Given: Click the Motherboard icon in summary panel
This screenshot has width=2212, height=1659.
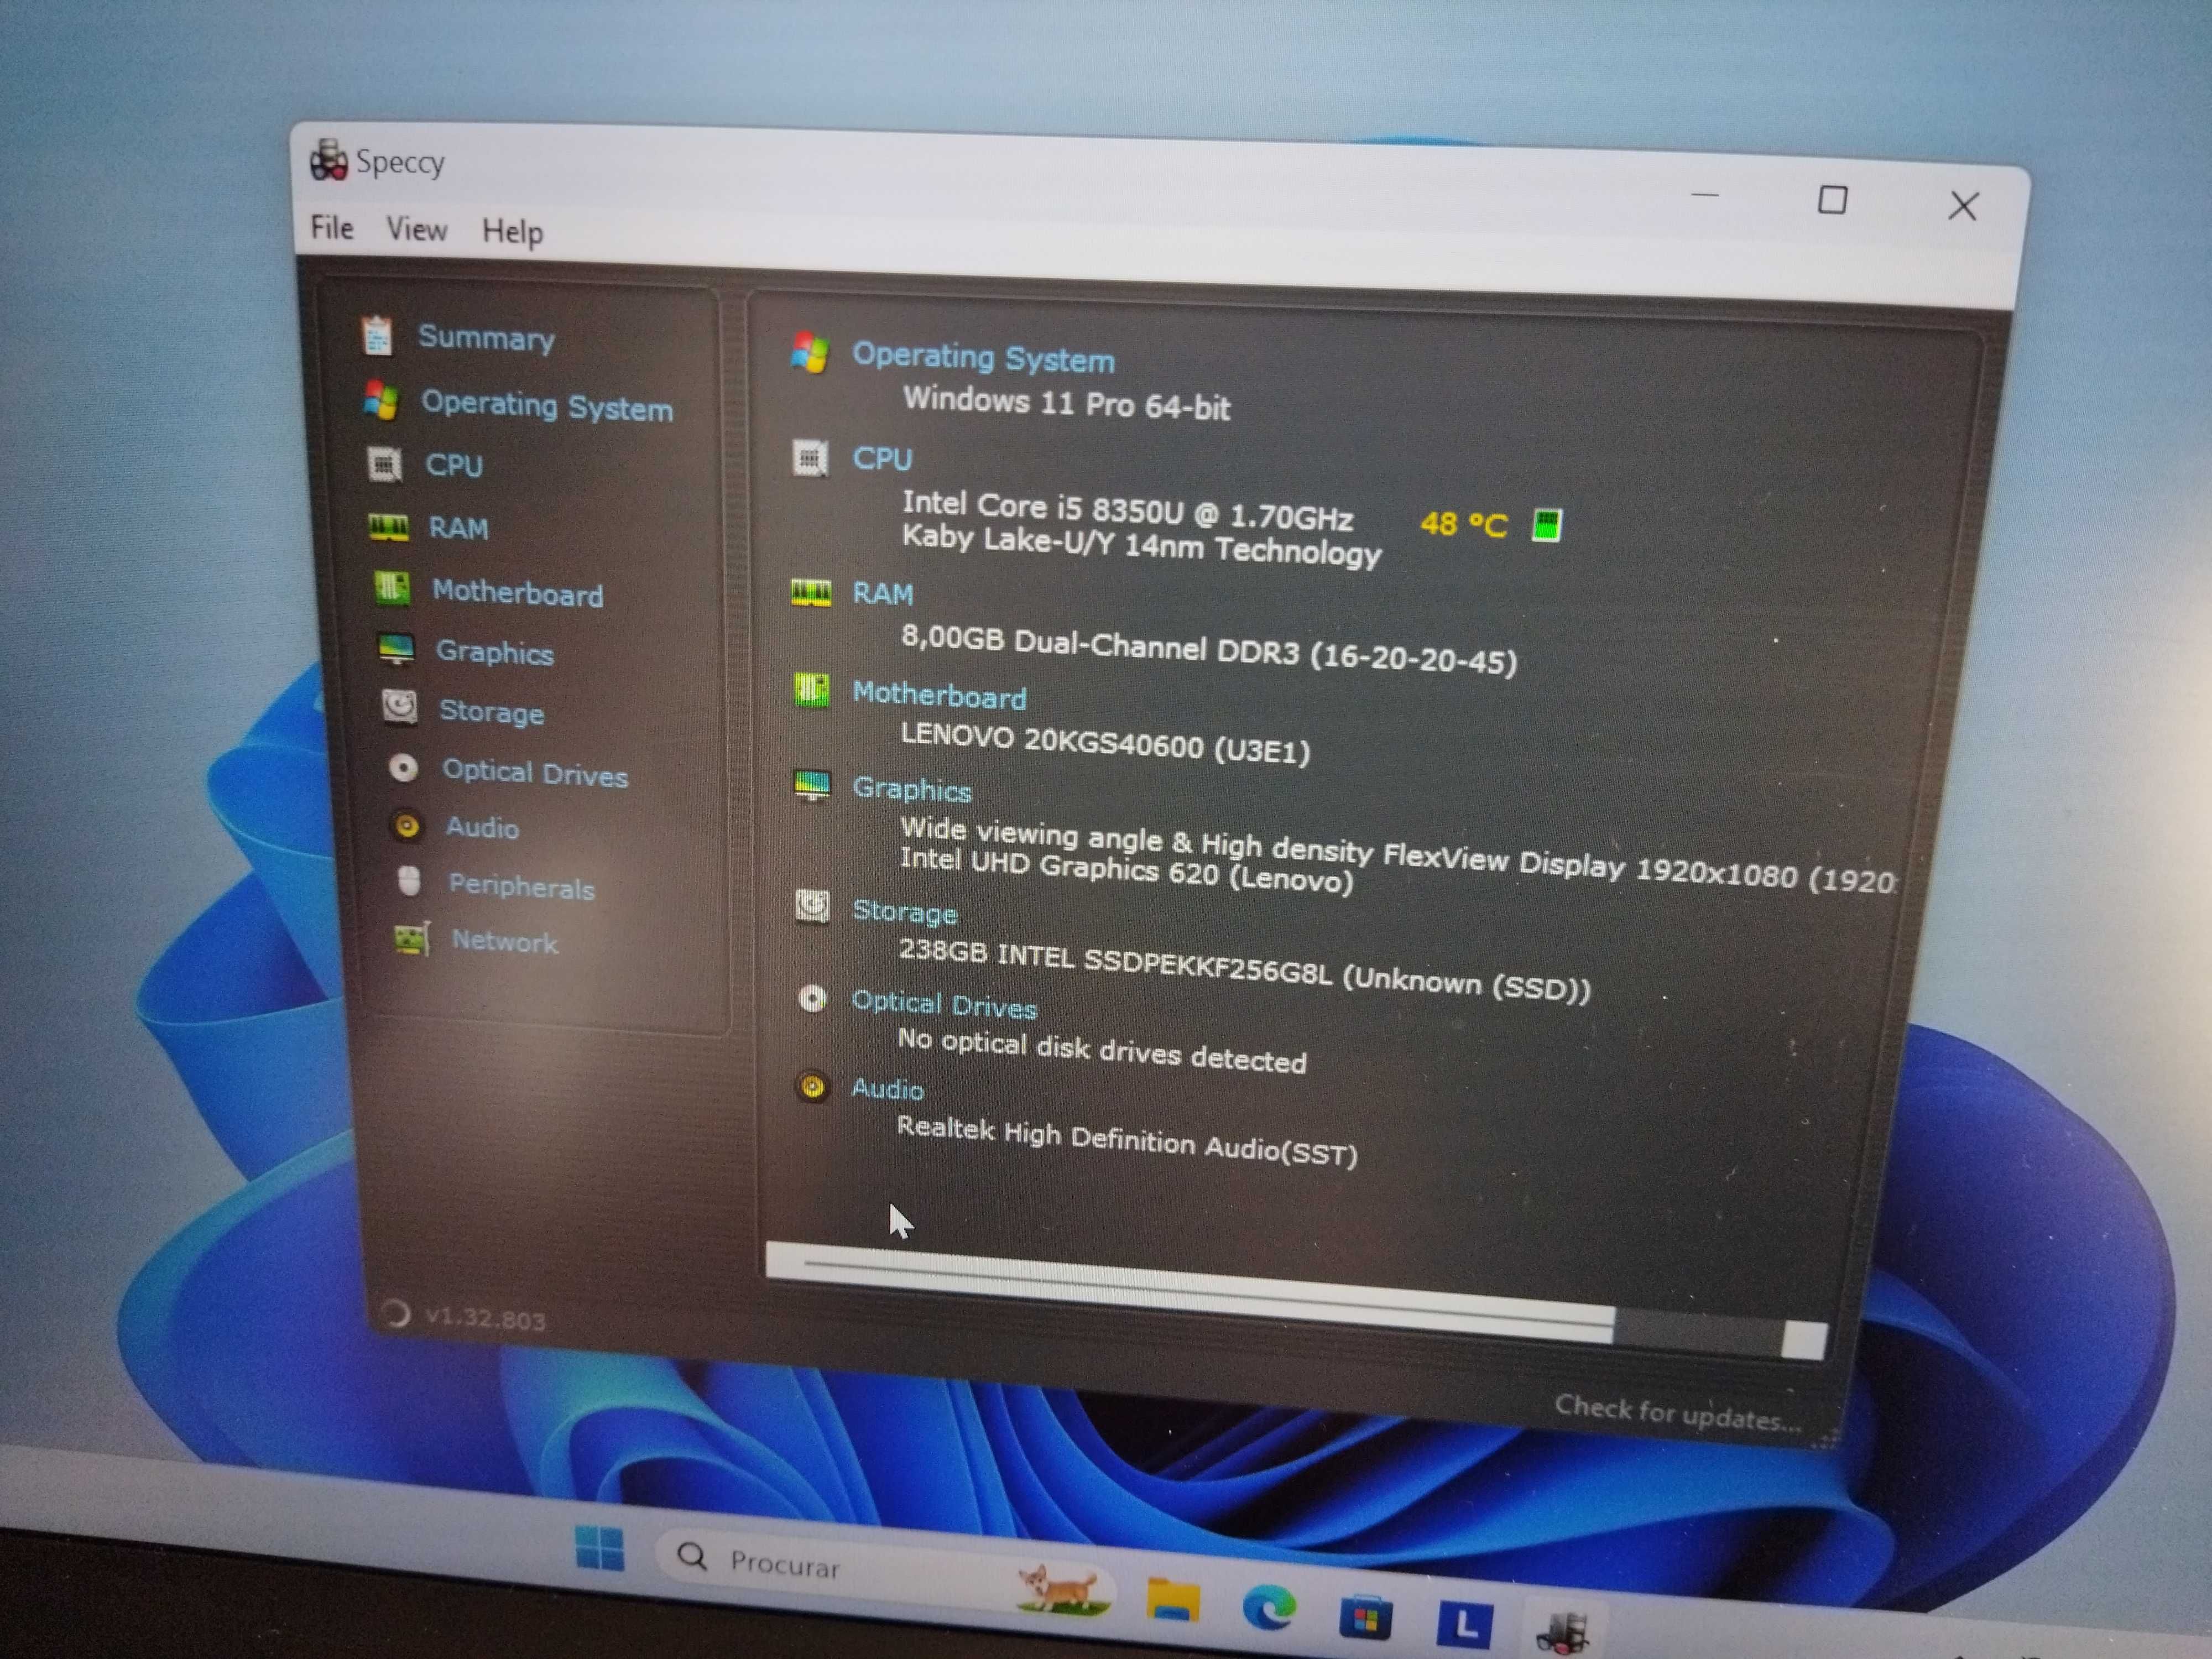Looking at the screenshot, I should [x=811, y=690].
